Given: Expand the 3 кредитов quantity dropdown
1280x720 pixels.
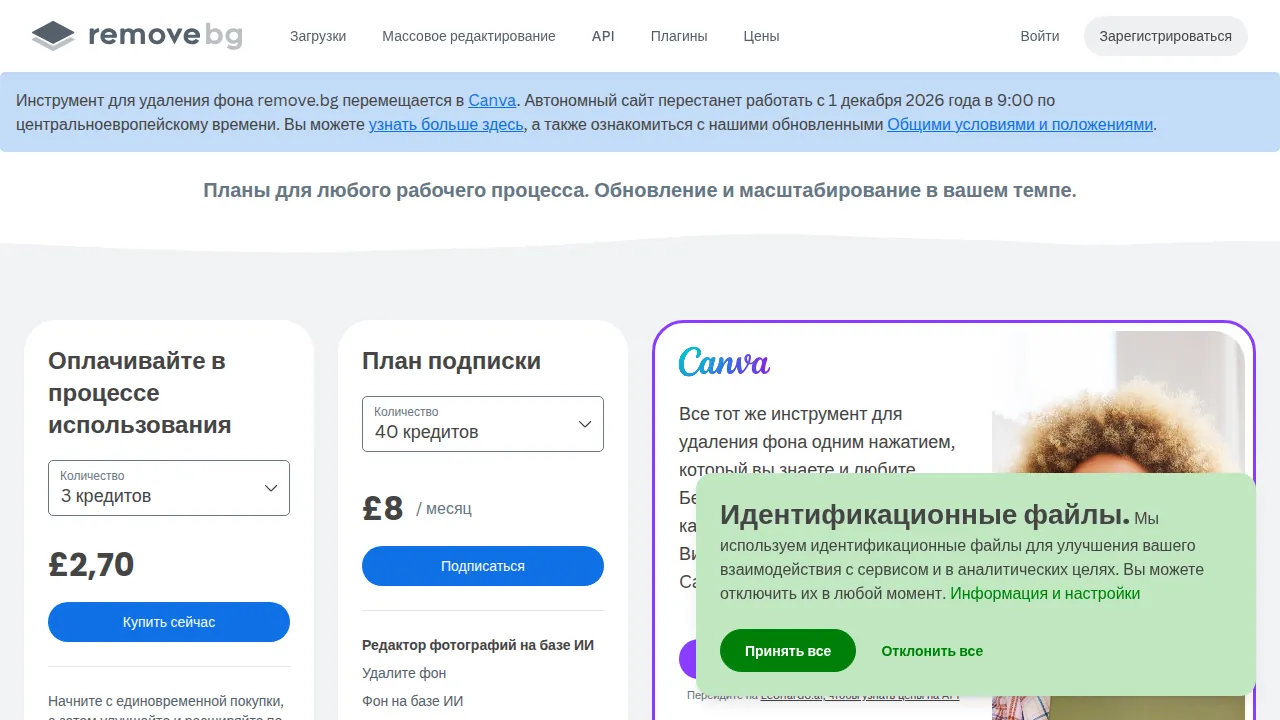Looking at the screenshot, I should click(169, 488).
